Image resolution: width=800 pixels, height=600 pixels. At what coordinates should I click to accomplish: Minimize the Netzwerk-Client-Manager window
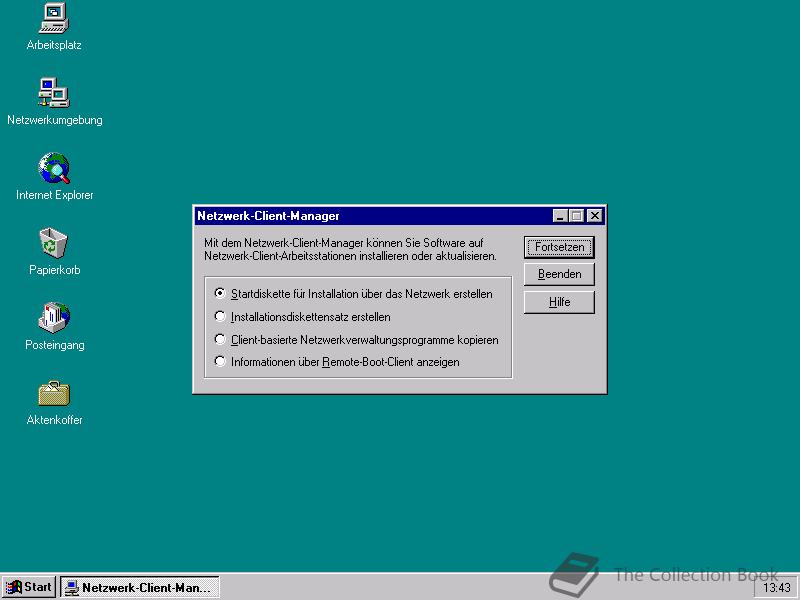pos(561,216)
